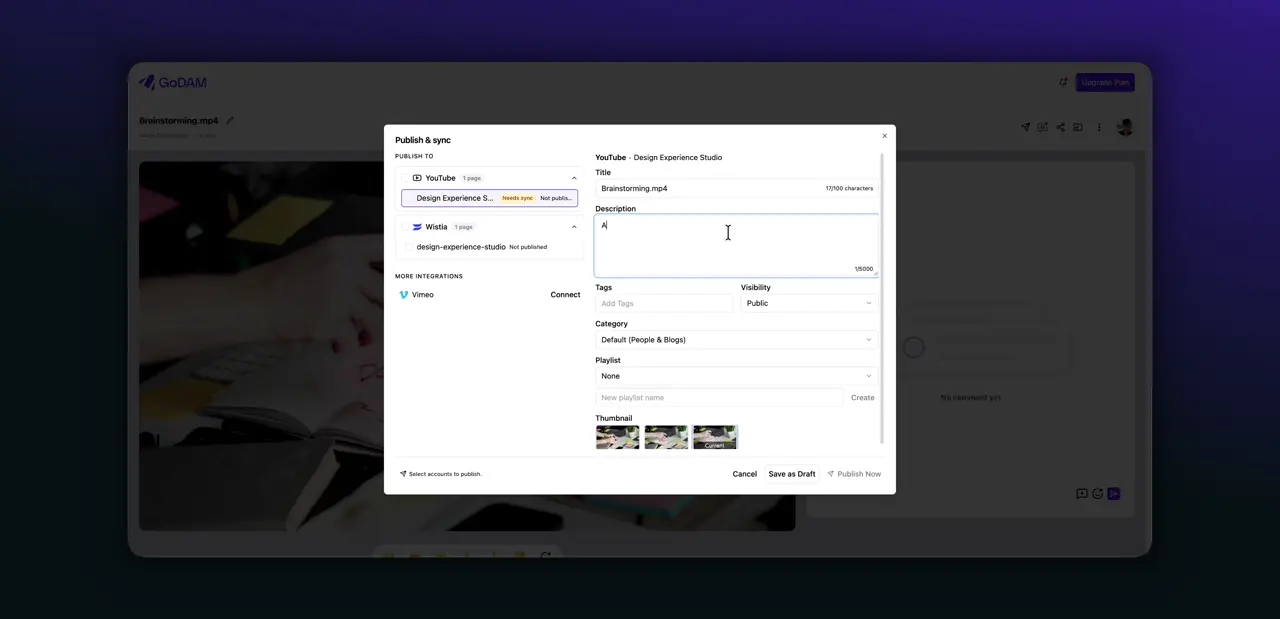Viewport: 1280px width, 619px height.
Task: Open the three-dot more menu in background
Action: (x=1099, y=127)
